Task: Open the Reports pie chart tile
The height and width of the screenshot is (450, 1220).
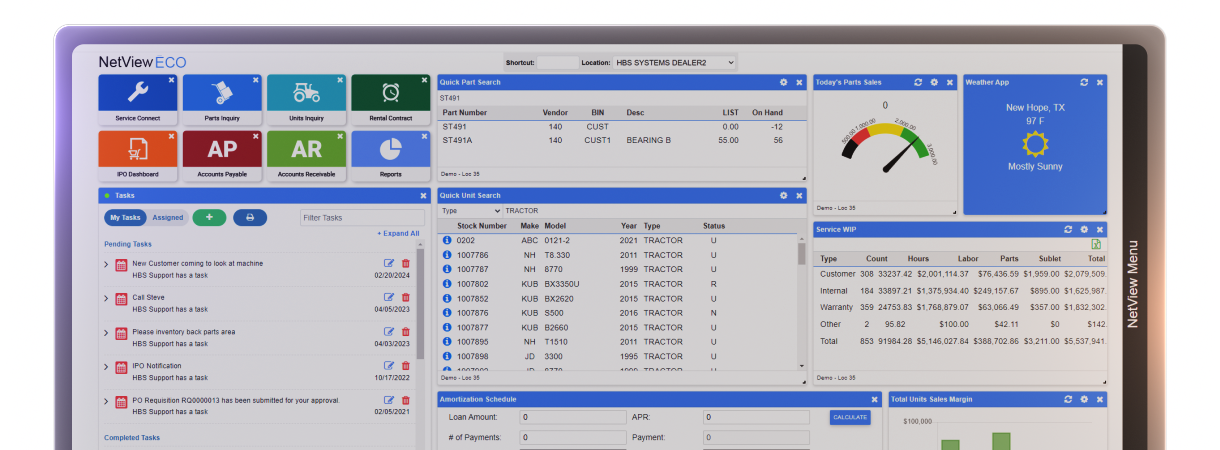Action: [x=390, y=156]
